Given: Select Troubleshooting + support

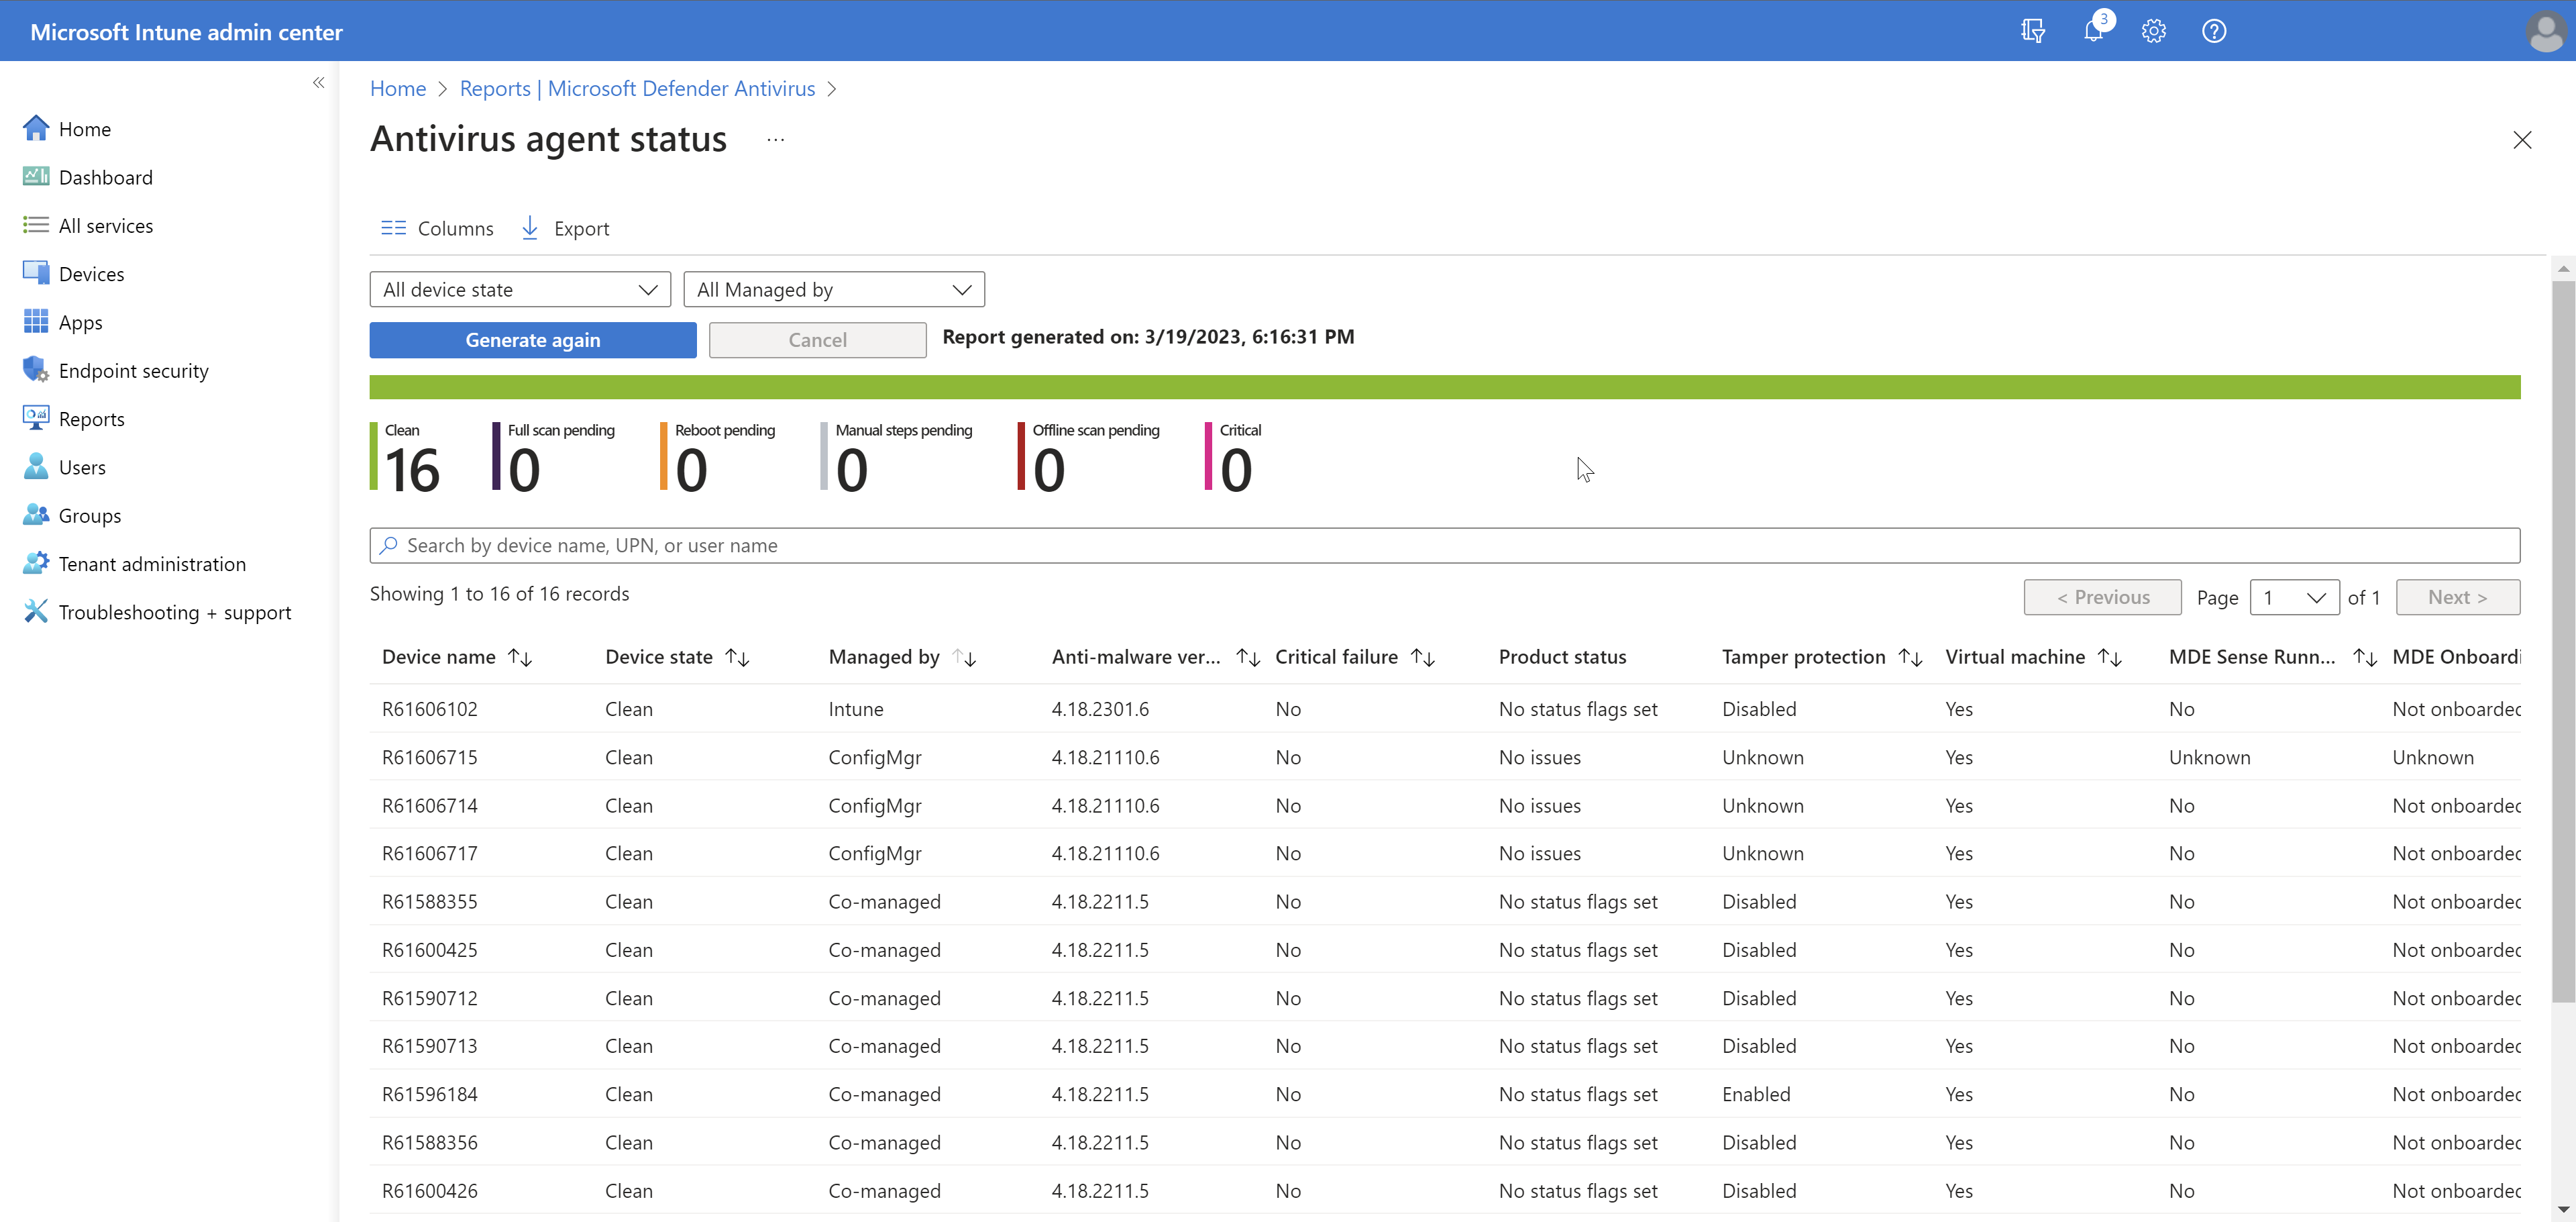Looking at the screenshot, I should pyautogui.click(x=175, y=611).
